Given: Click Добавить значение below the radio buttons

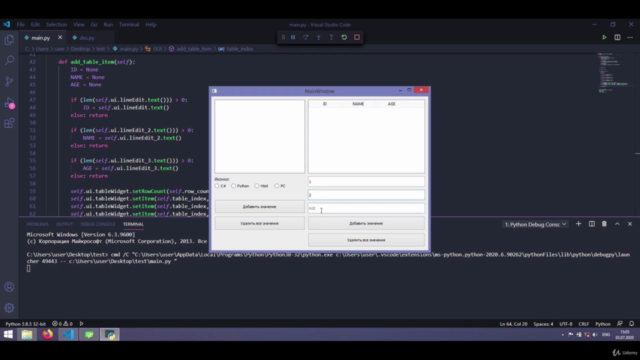Looking at the screenshot, I should [x=260, y=207].
